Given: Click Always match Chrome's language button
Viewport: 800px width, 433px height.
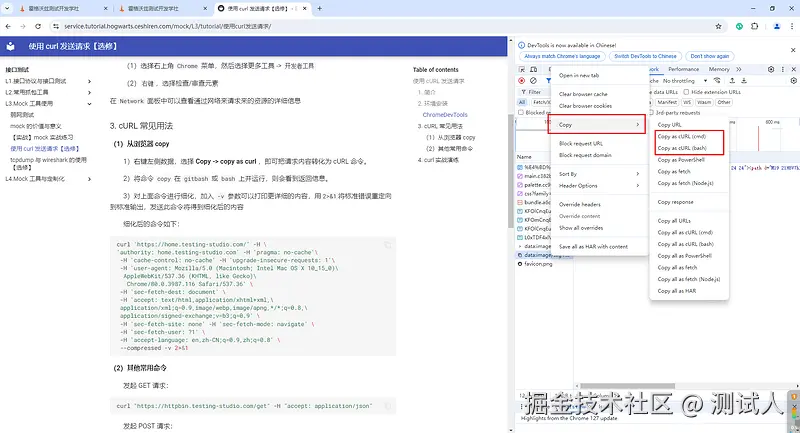Looking at the screenshot, I should point(562,56).
